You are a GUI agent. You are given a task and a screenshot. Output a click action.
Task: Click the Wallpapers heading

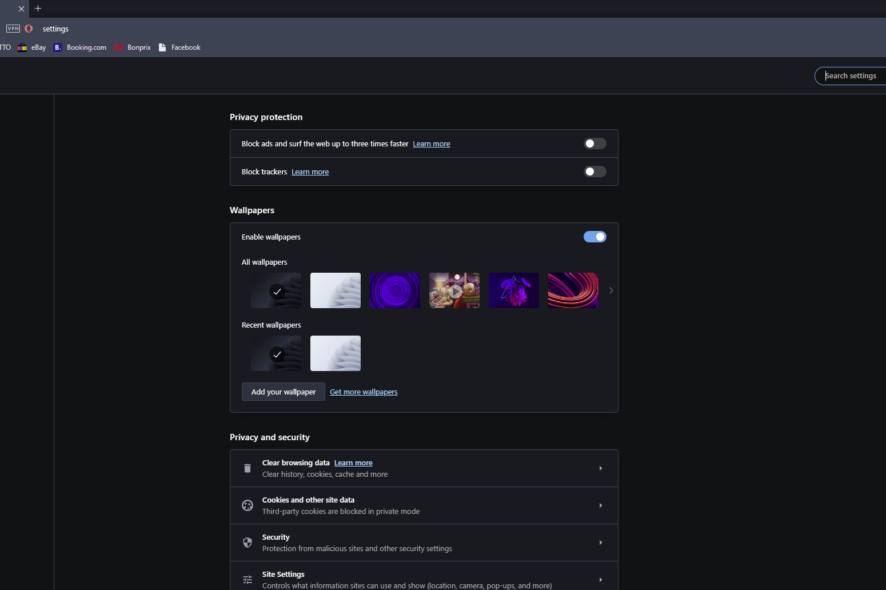coord(252,210)
